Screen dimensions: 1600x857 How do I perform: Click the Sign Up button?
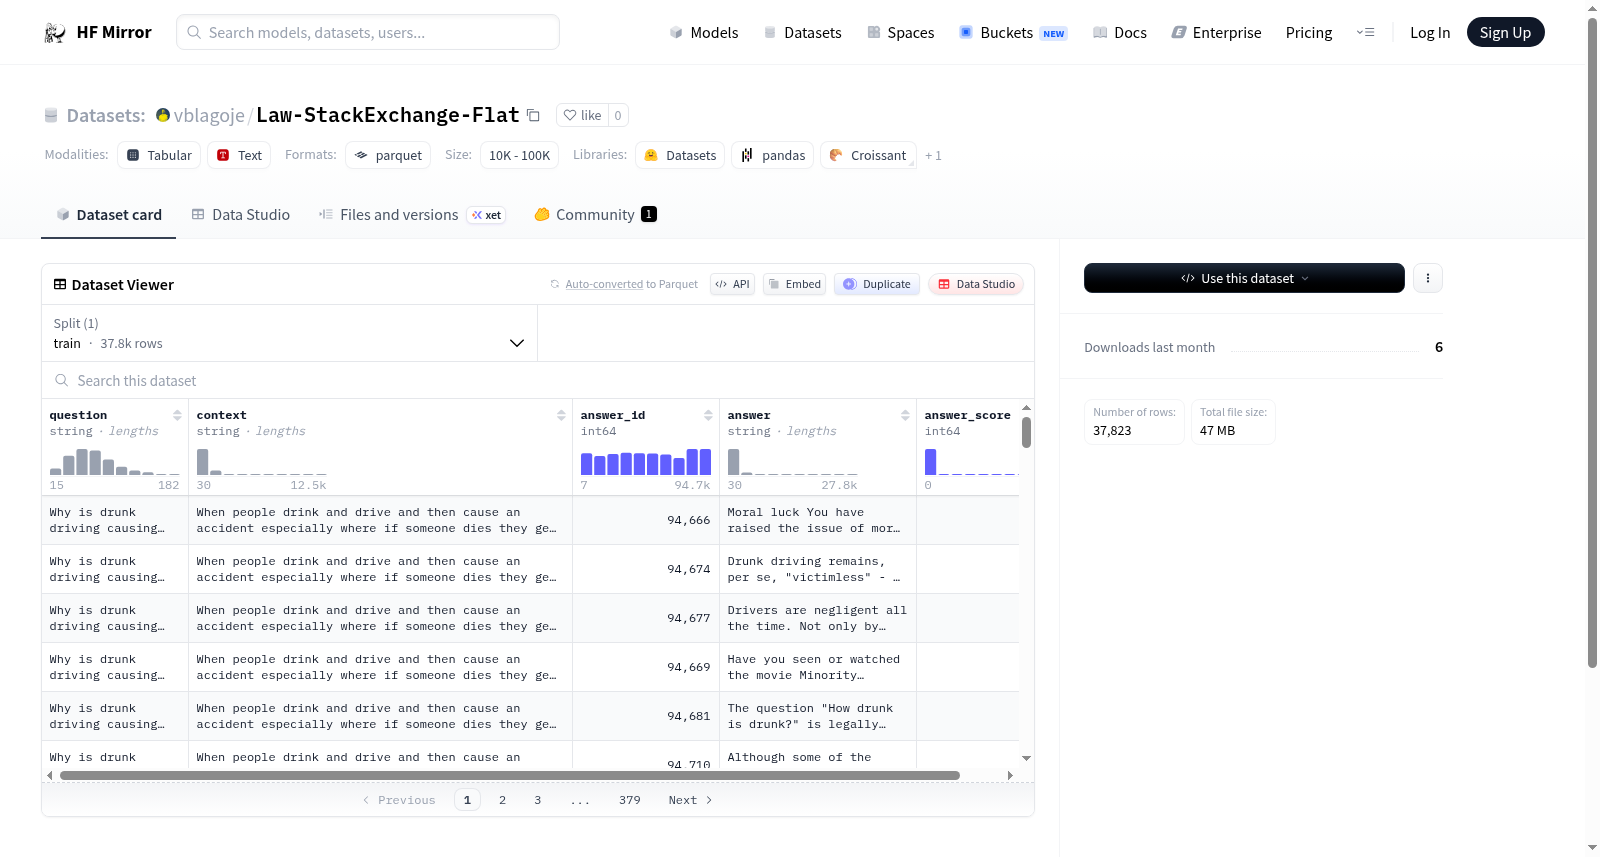(x=1505, y=32)
